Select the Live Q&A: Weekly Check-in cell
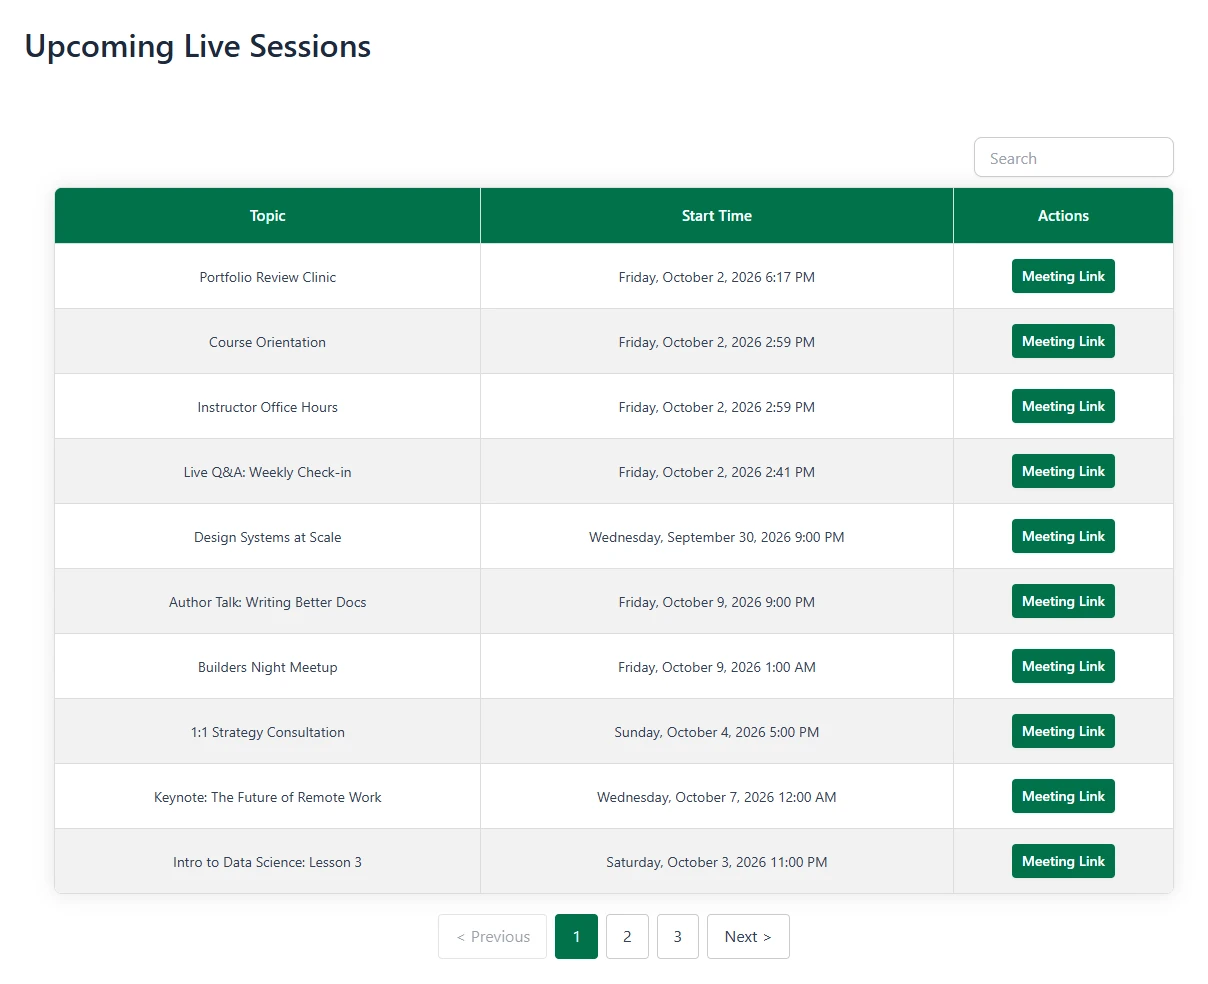Image resolution: width=1208 pixels, height=984 pixels. [267, 472]
